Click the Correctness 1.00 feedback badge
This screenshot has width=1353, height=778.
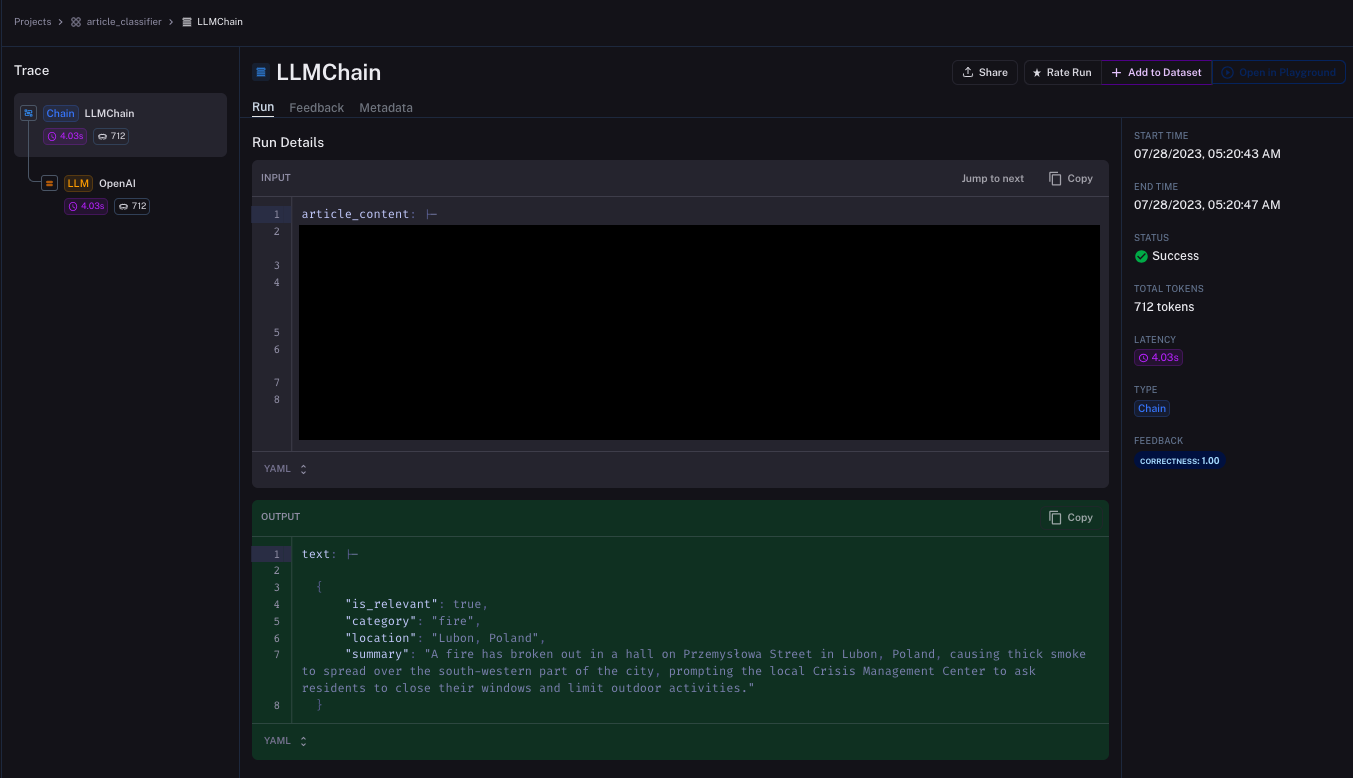(1179, 461)
